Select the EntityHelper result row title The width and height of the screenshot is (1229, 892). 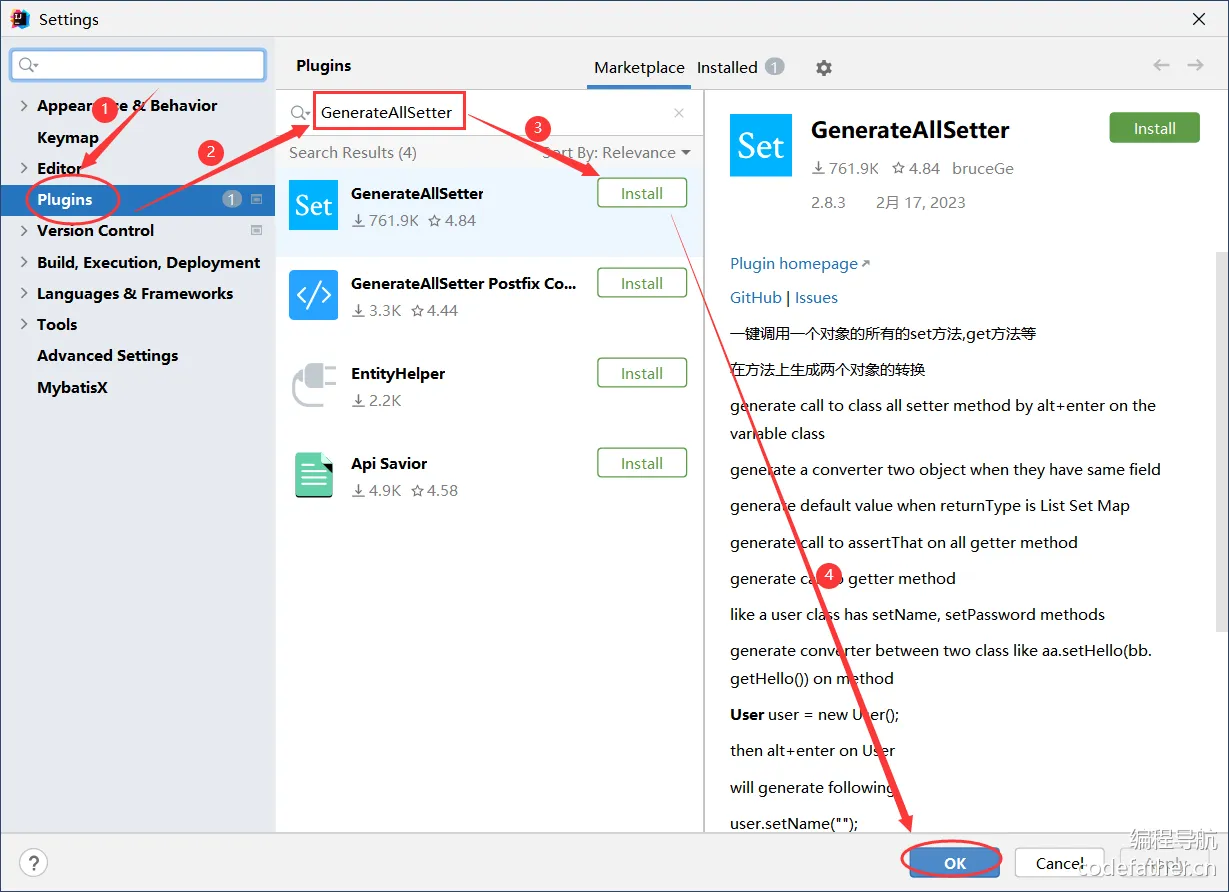click(x=398, y=373)
